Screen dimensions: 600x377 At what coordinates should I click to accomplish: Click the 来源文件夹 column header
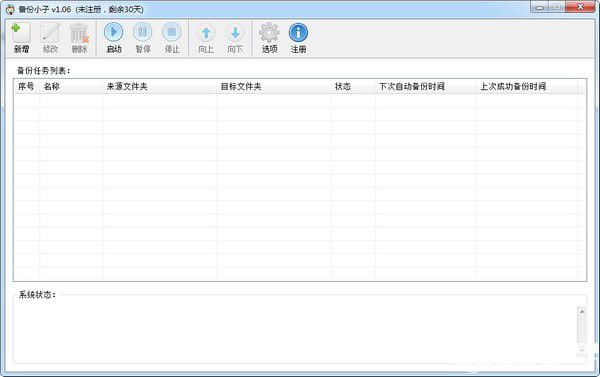click(x=160, y=86)
